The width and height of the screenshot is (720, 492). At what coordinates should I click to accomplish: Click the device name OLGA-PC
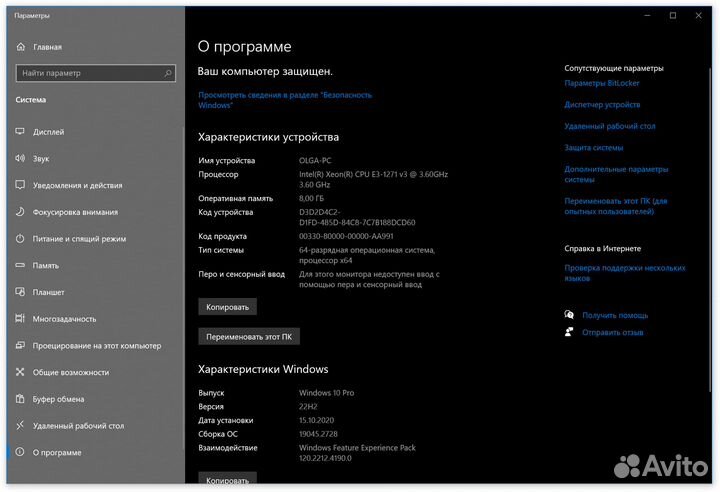point(315,160)
